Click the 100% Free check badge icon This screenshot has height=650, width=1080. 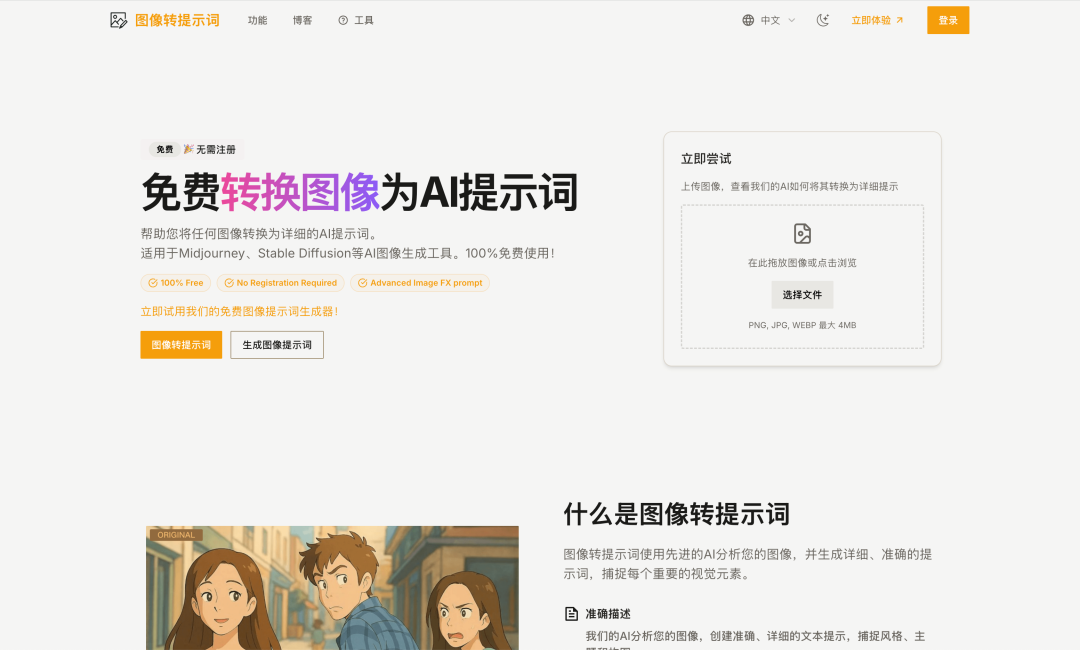click(153, 283)
